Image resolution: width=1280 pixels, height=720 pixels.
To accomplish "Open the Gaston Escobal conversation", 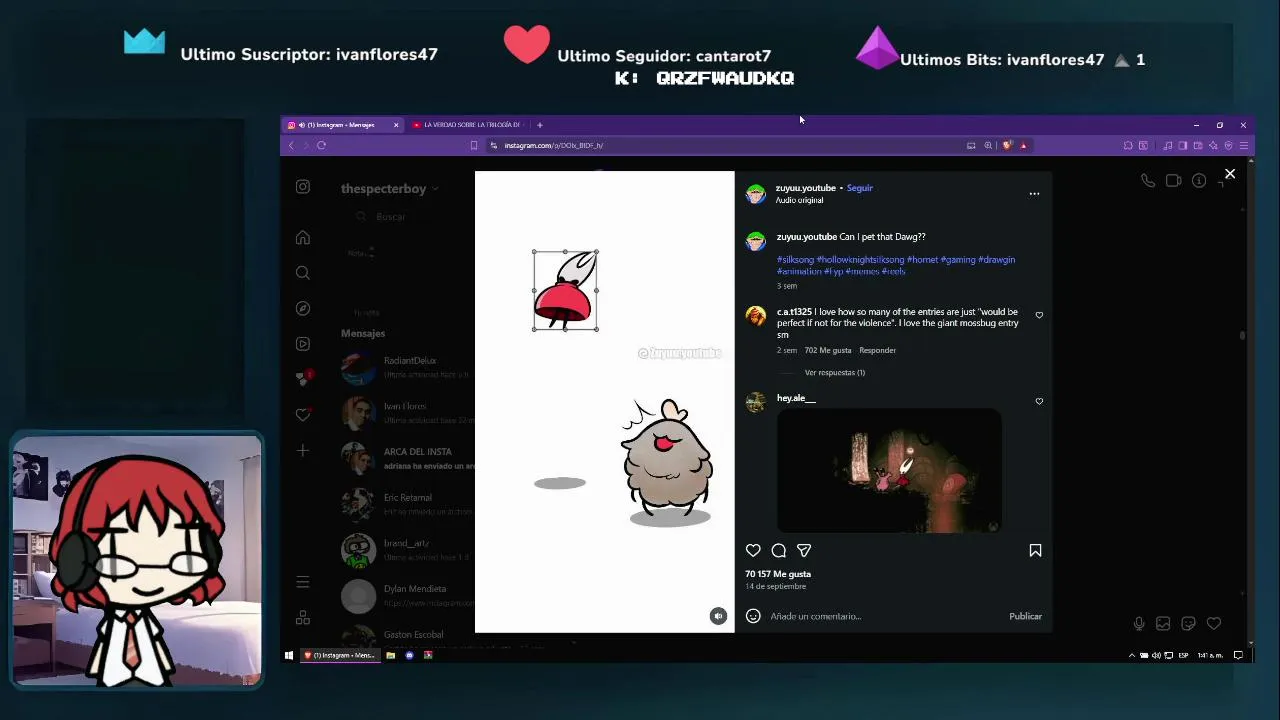I will coord(407,638).
